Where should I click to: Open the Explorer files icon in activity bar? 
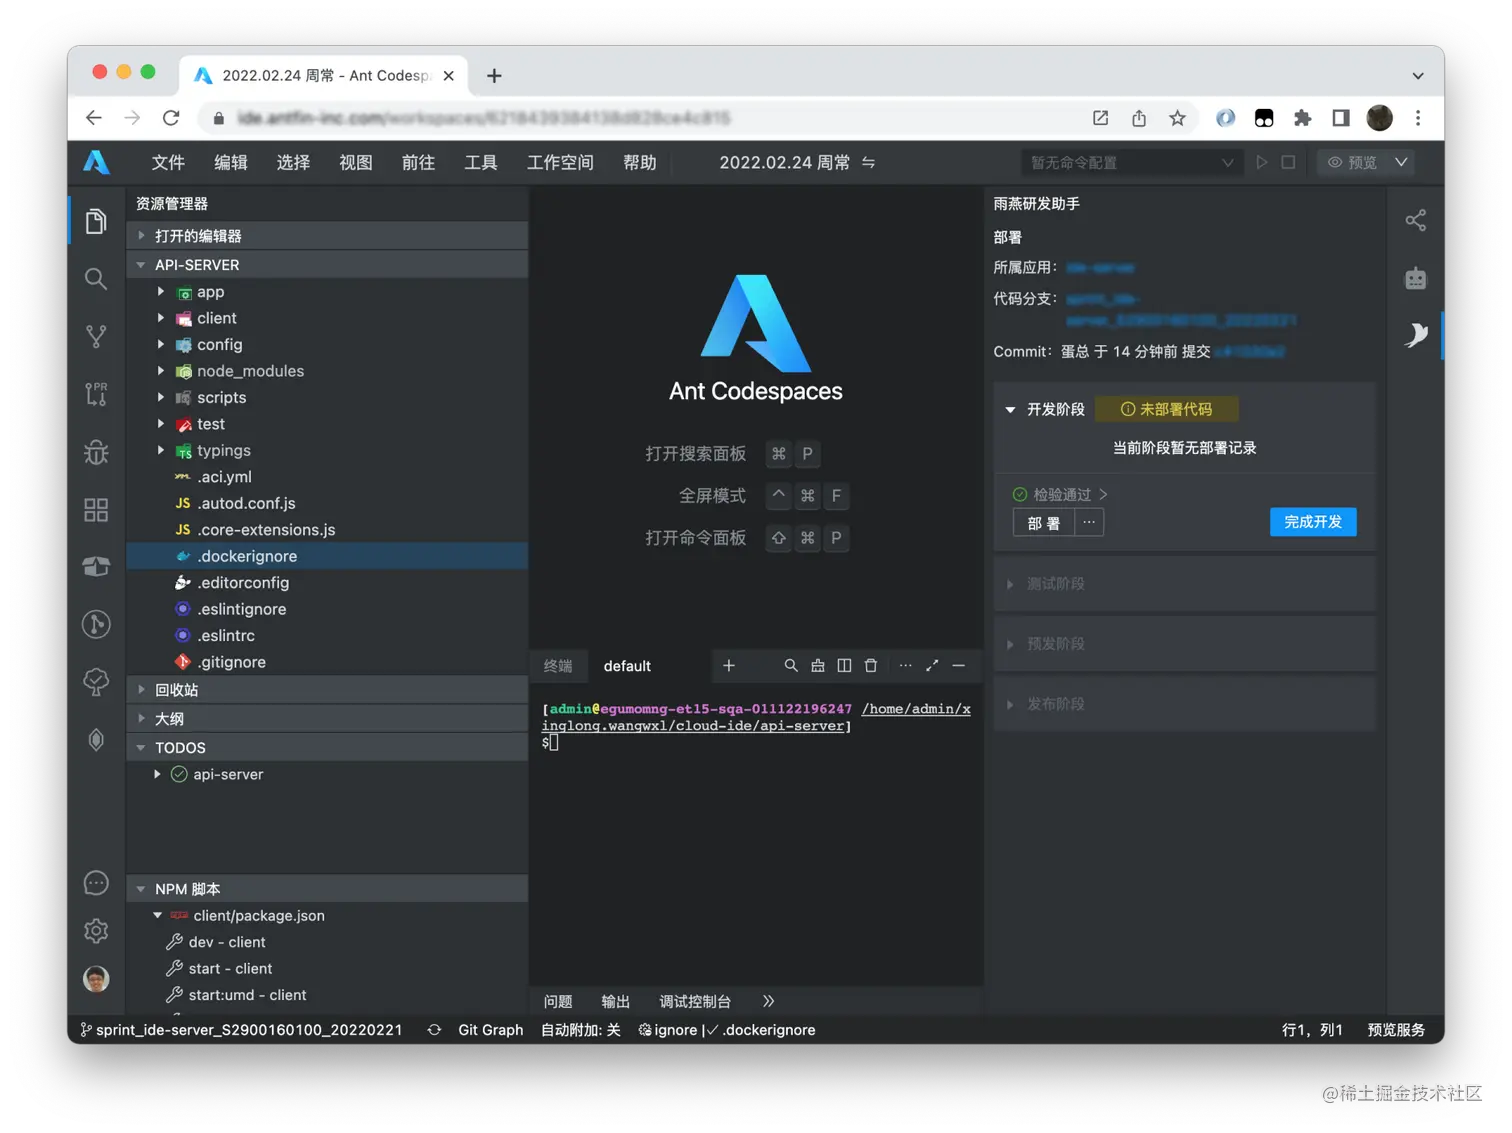[96, 221]
